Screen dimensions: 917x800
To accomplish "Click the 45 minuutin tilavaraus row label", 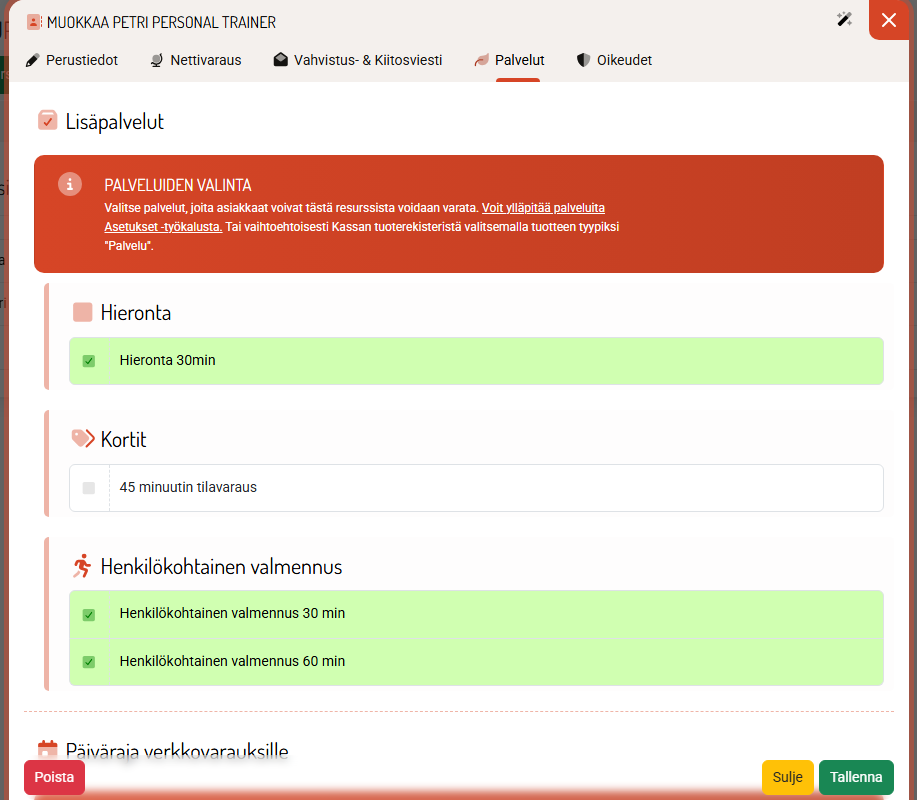I will coord(188,487).
